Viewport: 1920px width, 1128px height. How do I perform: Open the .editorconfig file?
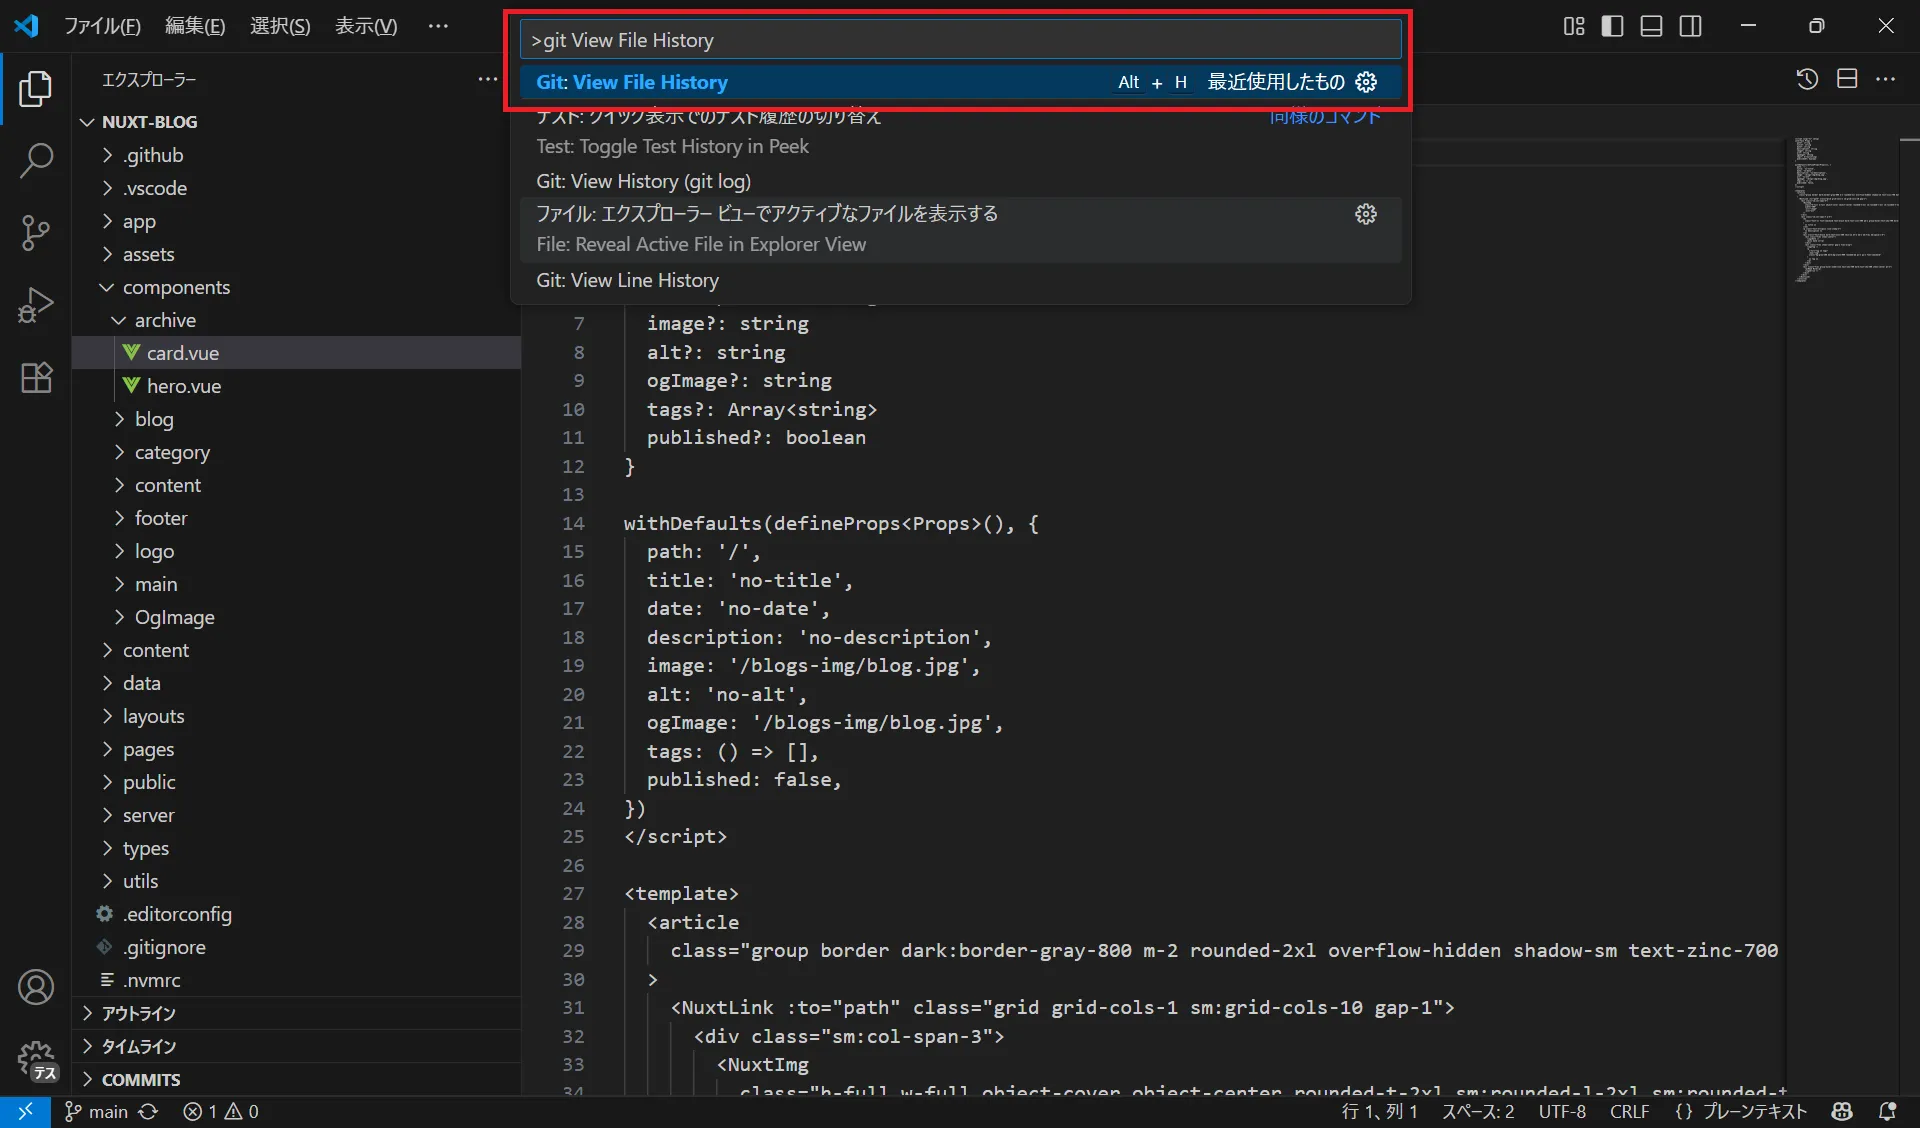tap(296, 914)
